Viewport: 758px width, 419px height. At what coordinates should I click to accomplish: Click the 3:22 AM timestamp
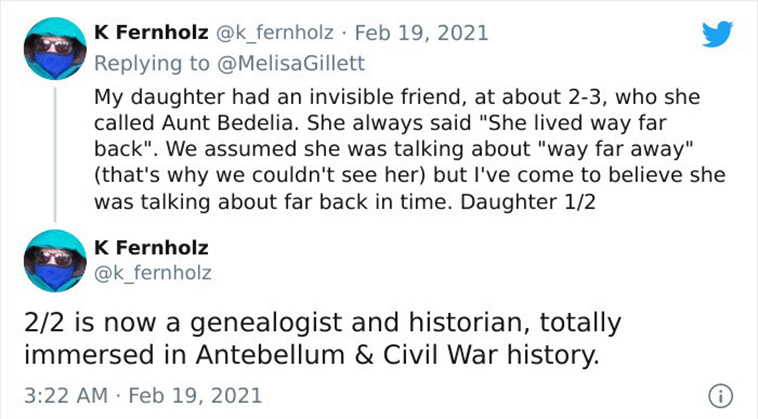click(66, 395)
